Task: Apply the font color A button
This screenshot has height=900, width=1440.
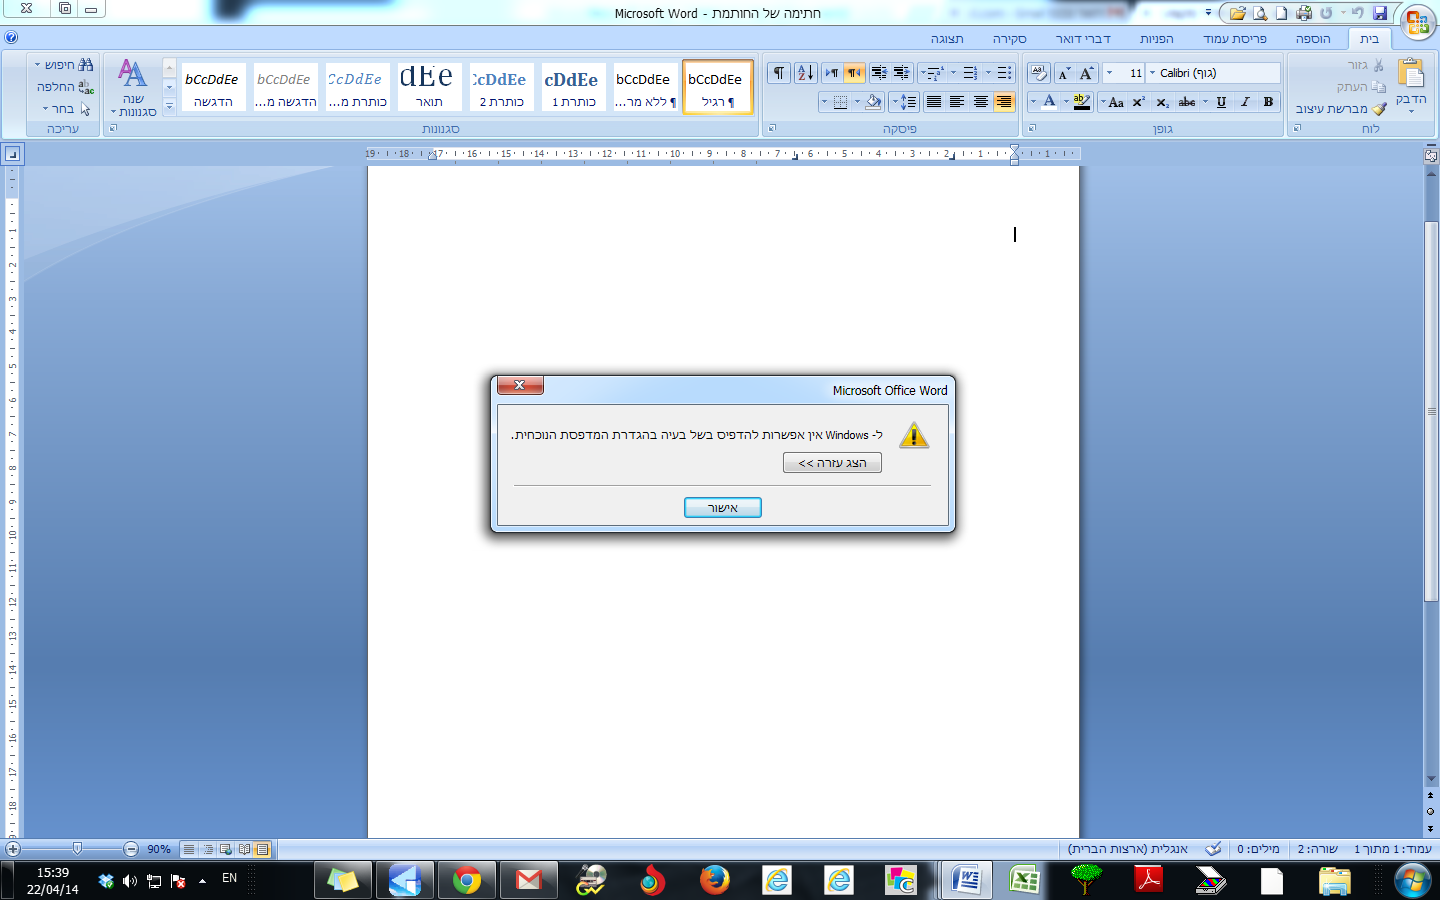Action: 1049,102
